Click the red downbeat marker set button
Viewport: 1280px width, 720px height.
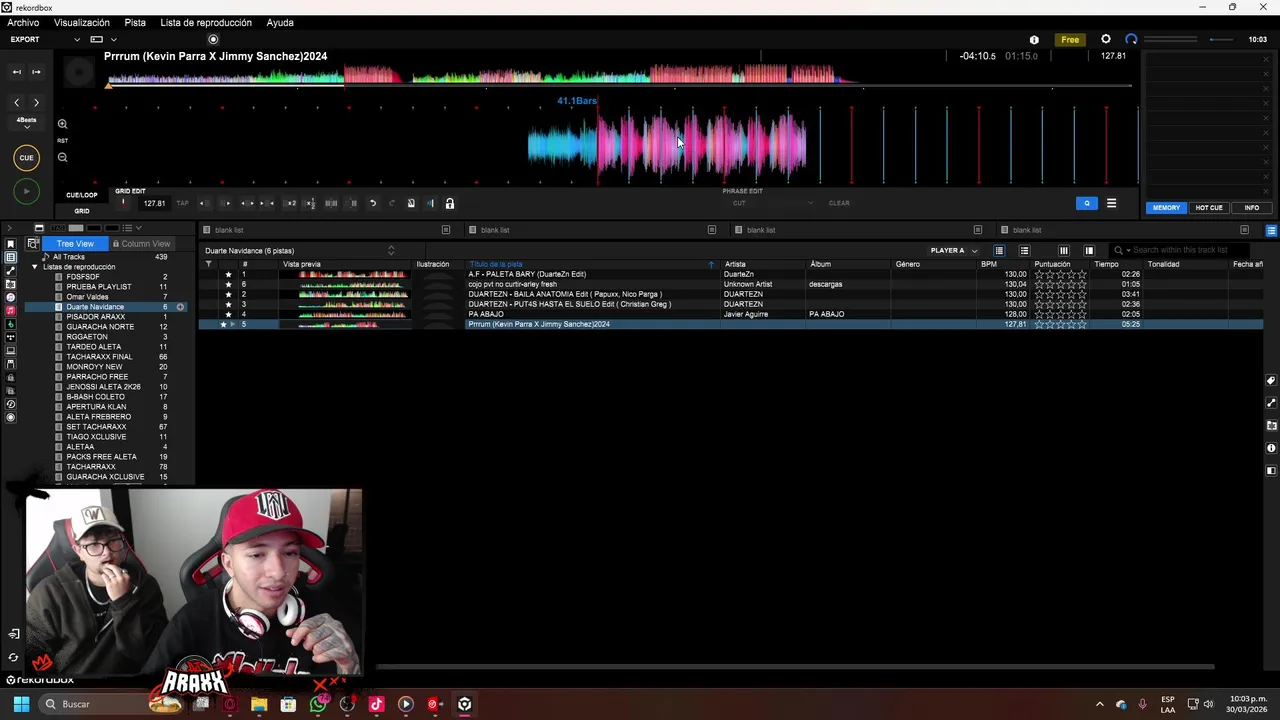123,203
